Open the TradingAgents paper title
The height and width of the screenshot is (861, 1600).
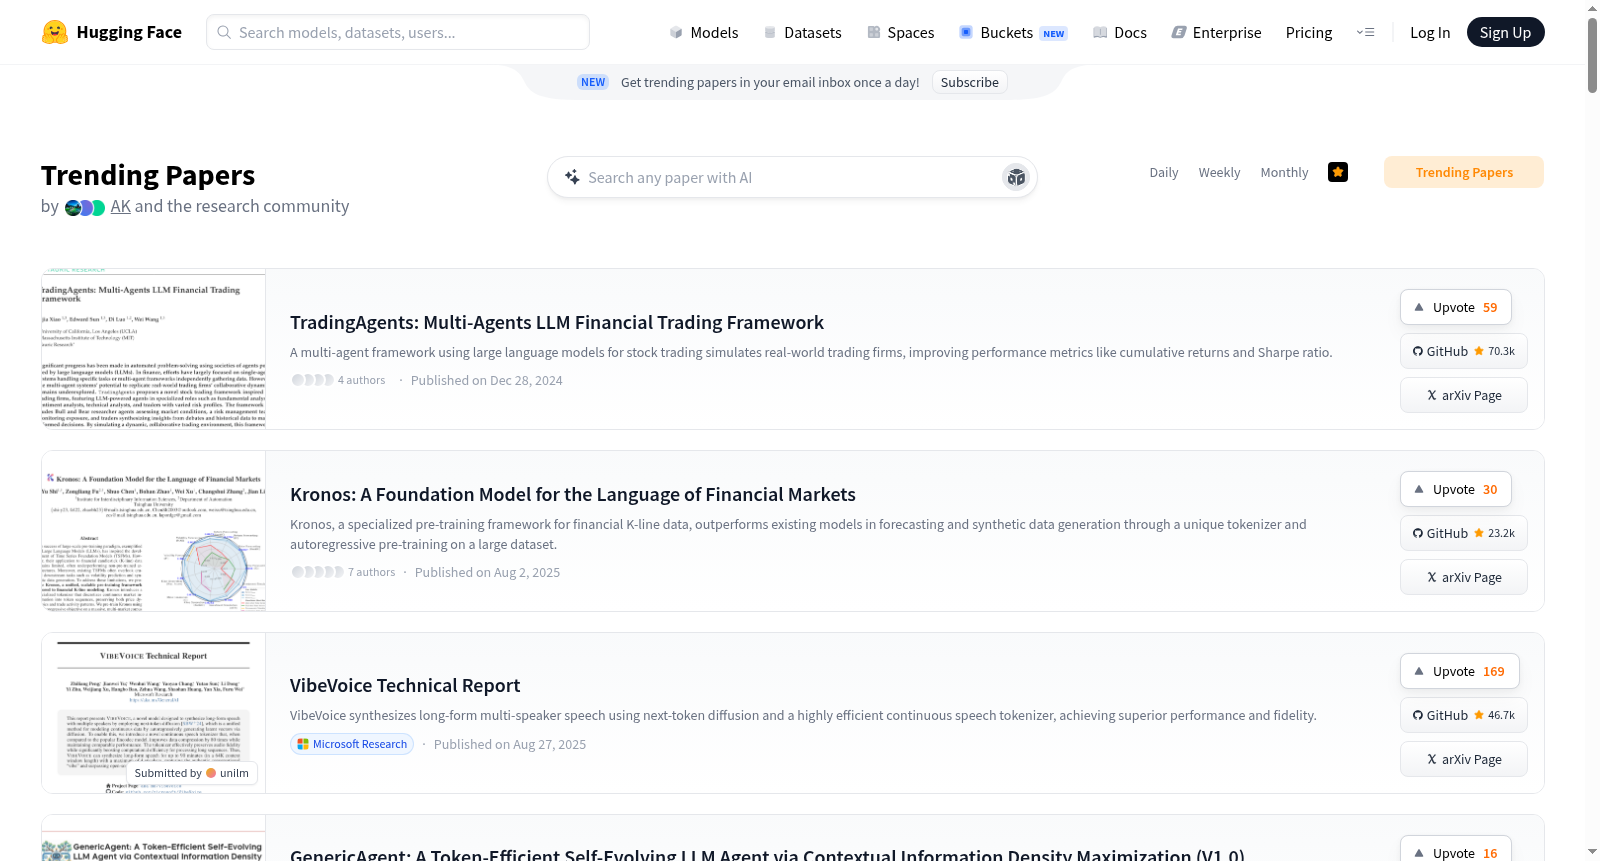coord(557,322)
